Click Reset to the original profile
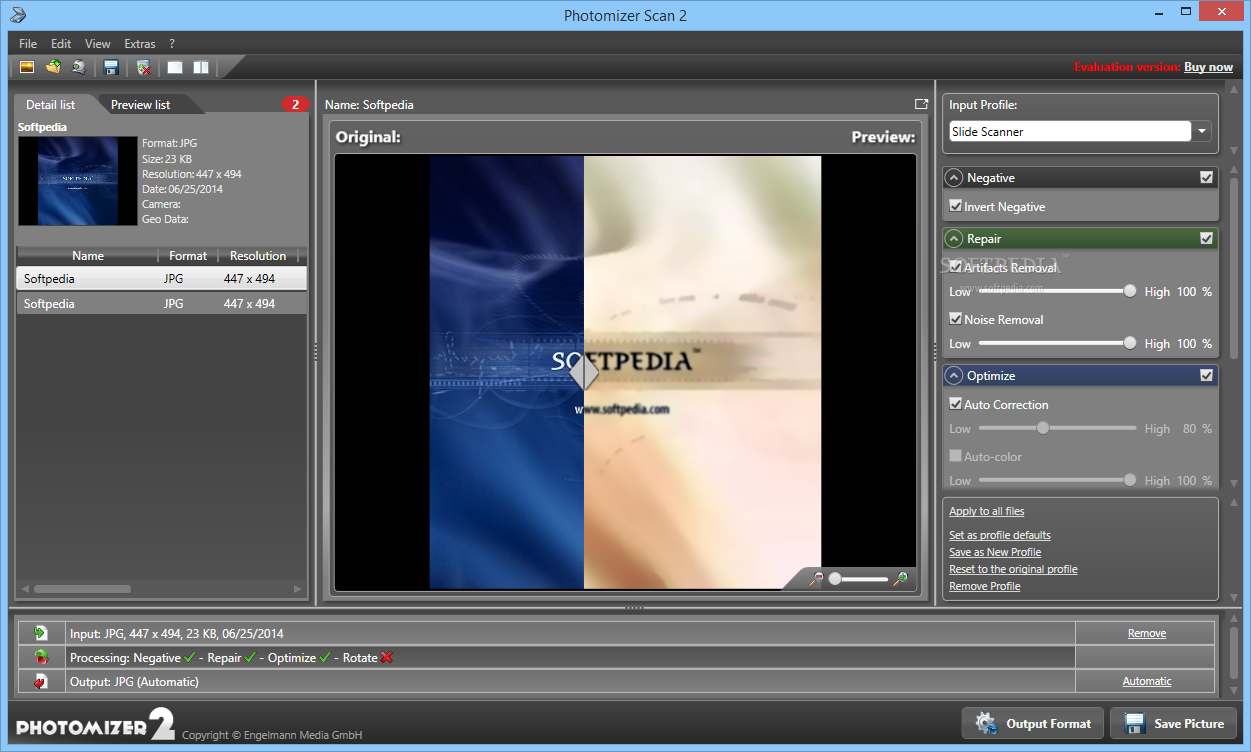This screenshot has width=1251, height=752. 1013,569
